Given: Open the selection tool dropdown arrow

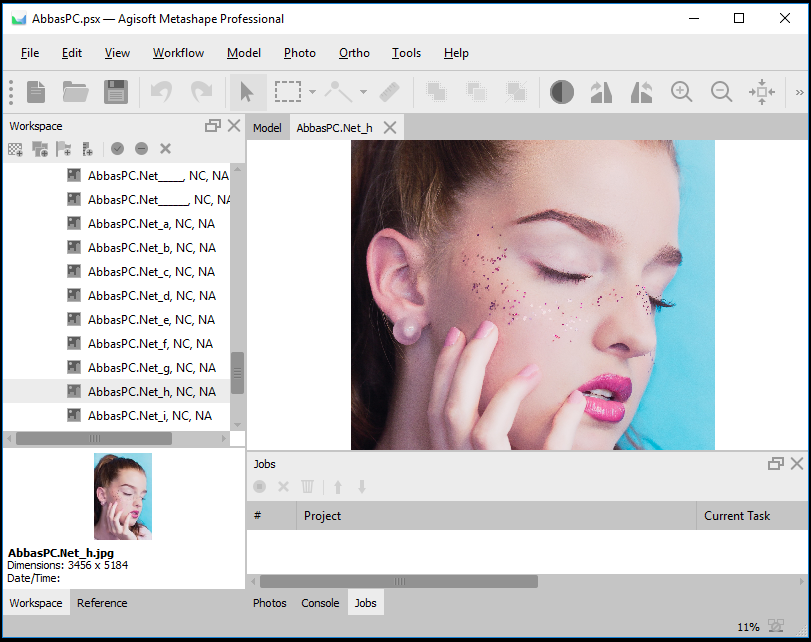Looking at the screenshot, I should point(312,92).
